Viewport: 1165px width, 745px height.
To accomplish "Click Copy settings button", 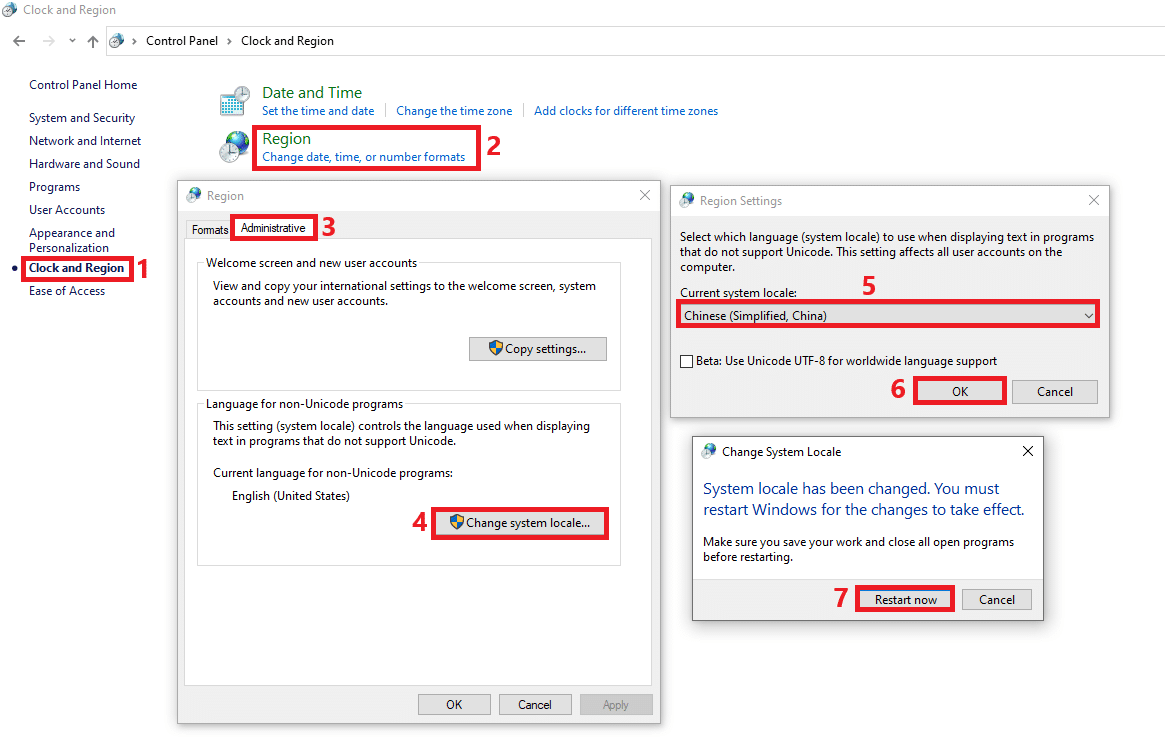I will pyautogui.click(x=537, y=348).
